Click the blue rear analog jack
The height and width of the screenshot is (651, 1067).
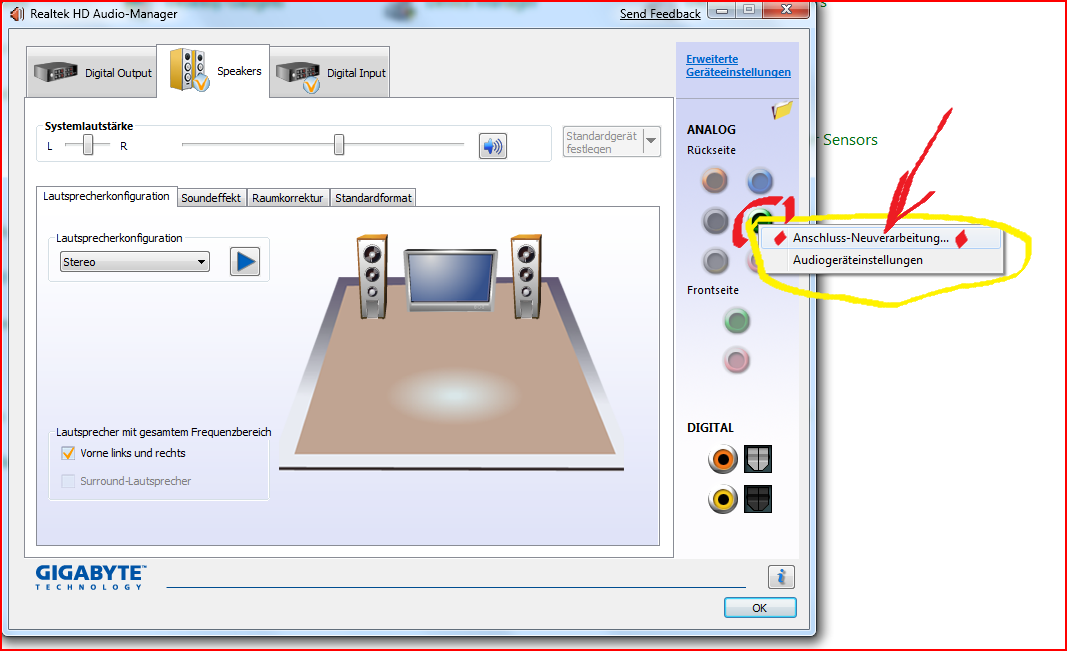760,181
